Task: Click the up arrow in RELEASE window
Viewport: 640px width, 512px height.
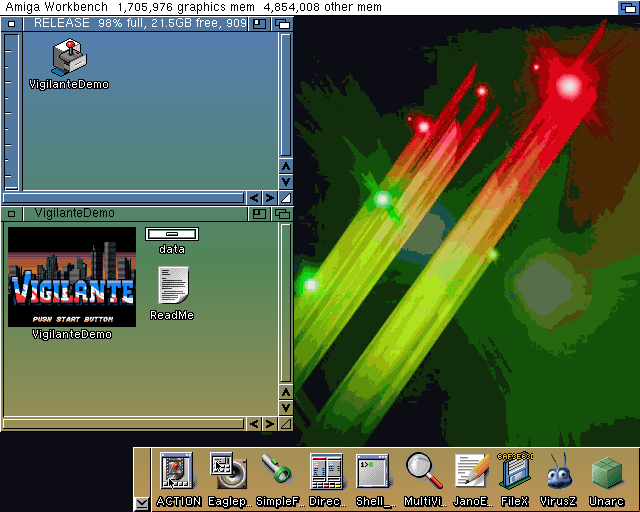Action: (x=286, y=166)
